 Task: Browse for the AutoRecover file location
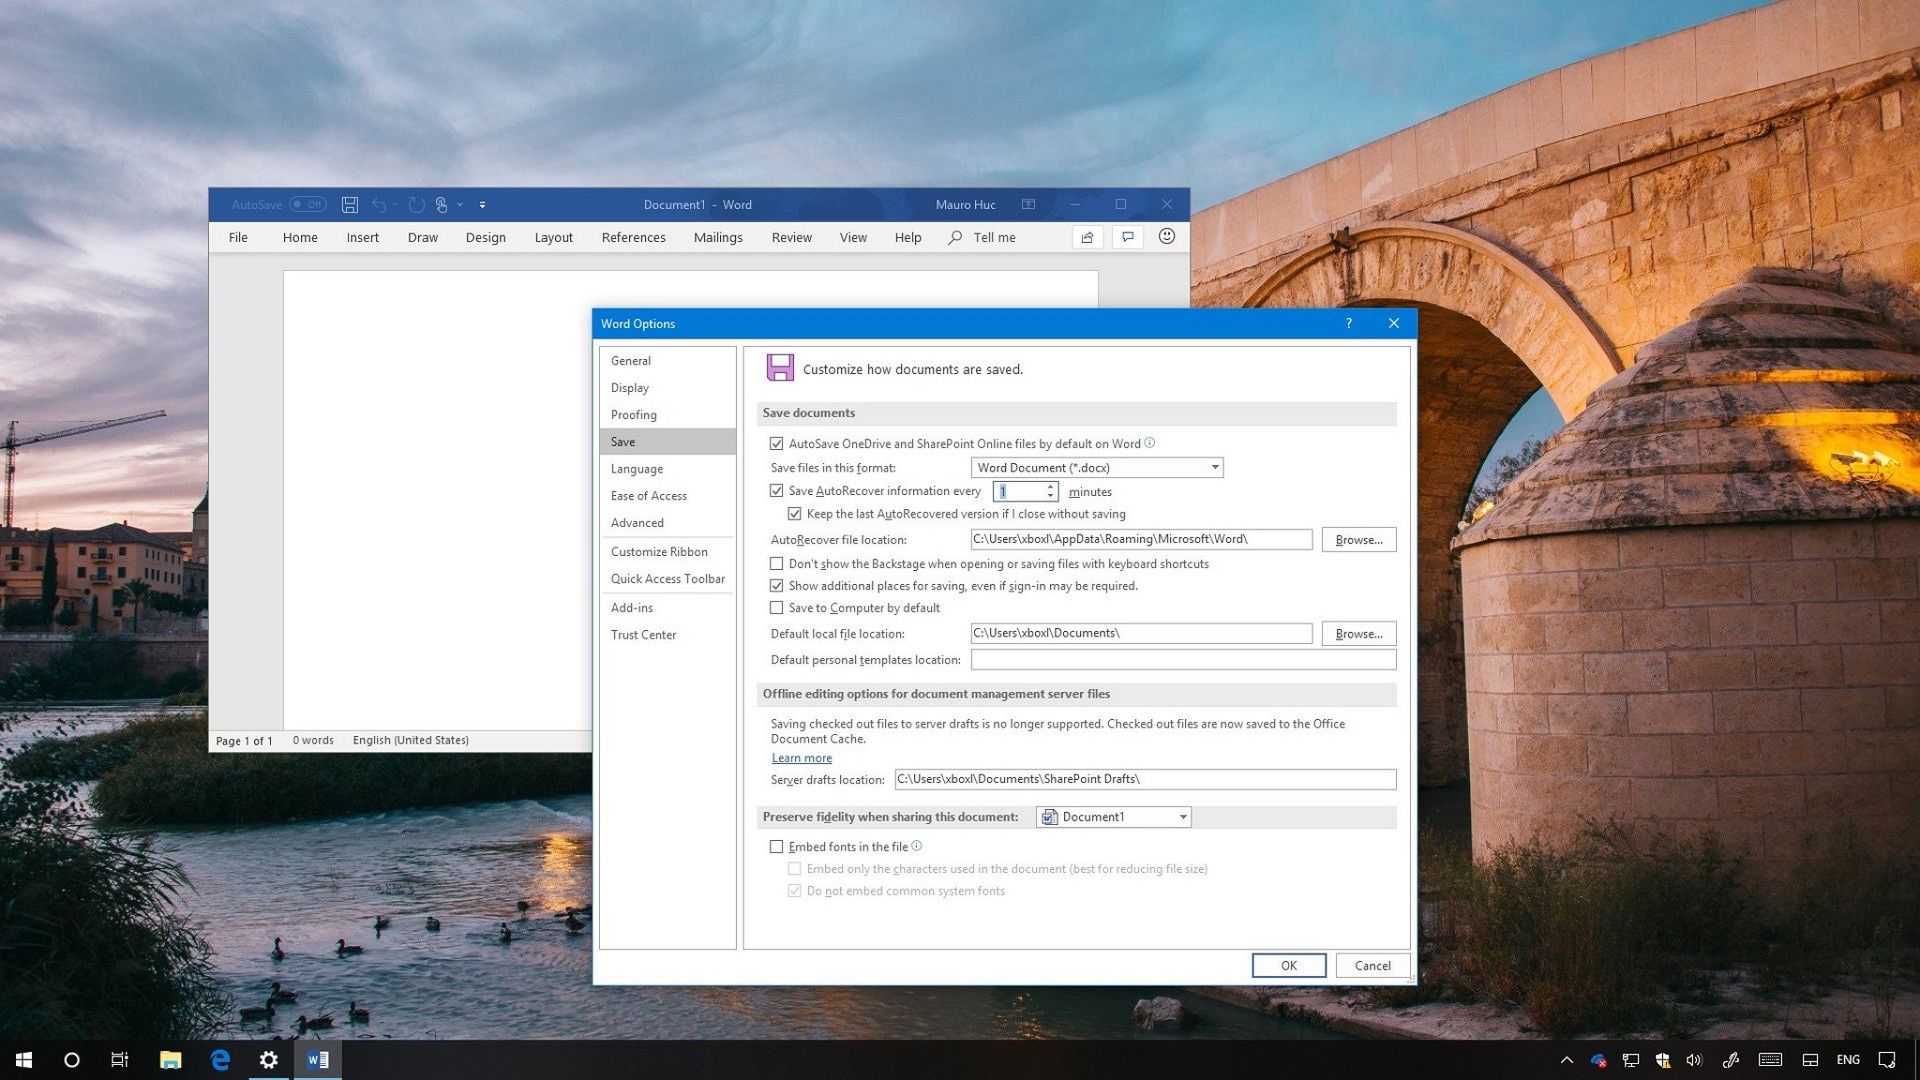click(x=1357, y=539)
